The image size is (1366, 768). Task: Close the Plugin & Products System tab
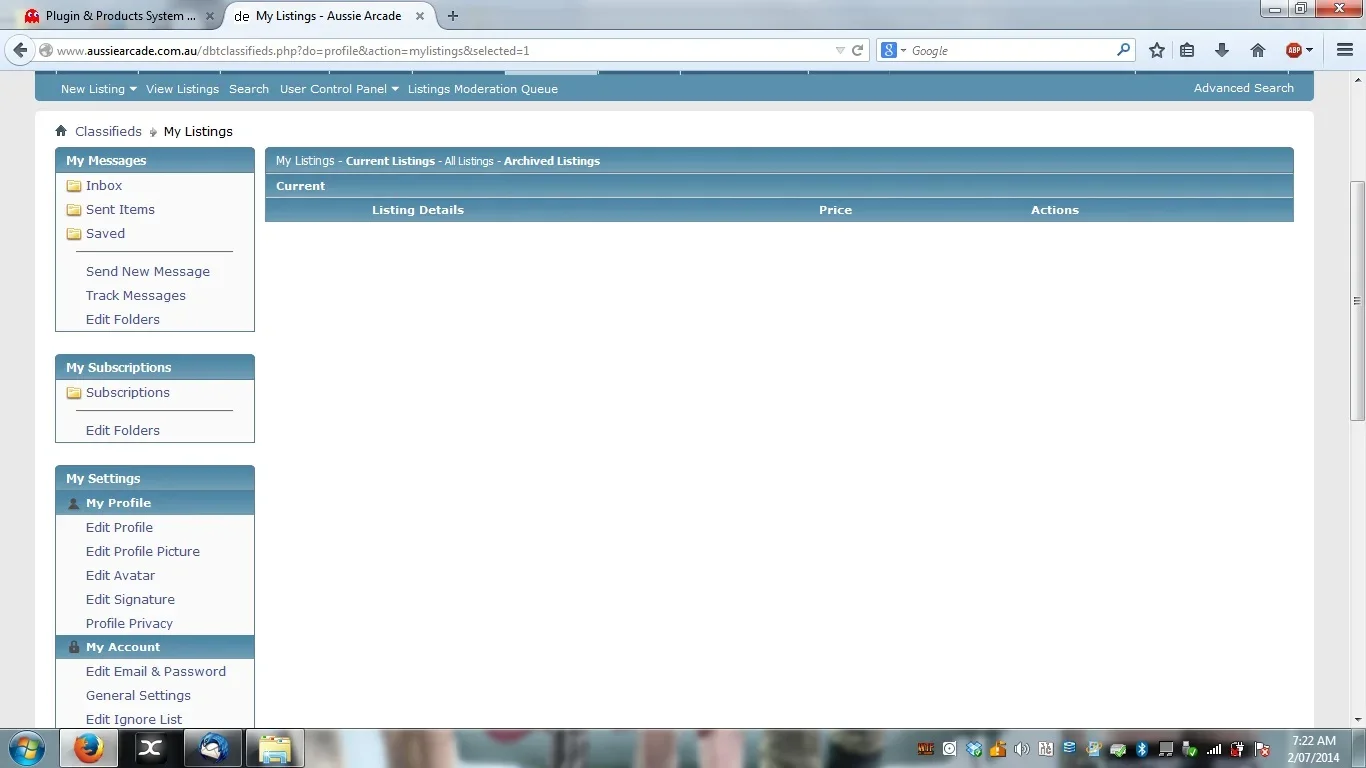(210, 16)
